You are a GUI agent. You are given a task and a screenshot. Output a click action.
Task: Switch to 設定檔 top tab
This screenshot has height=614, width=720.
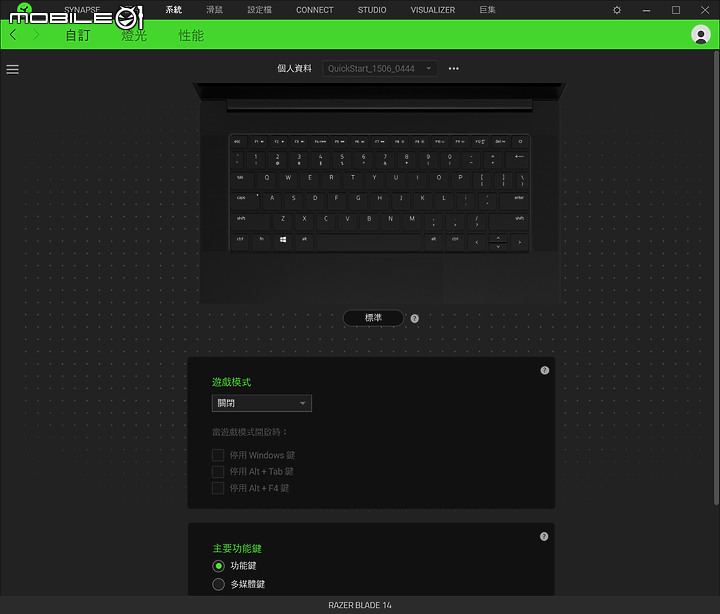(x=259, y=10)
